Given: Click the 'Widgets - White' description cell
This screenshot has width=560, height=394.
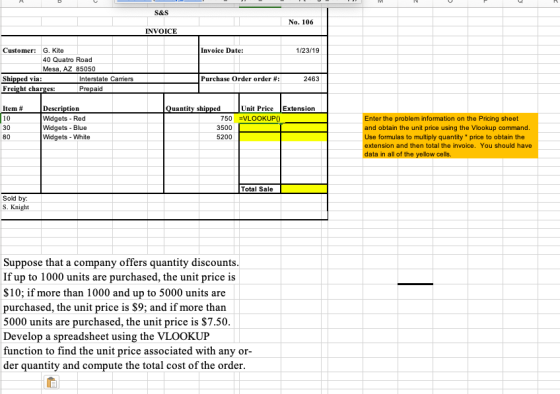Looking at the screenshot, I should point(66,137).
